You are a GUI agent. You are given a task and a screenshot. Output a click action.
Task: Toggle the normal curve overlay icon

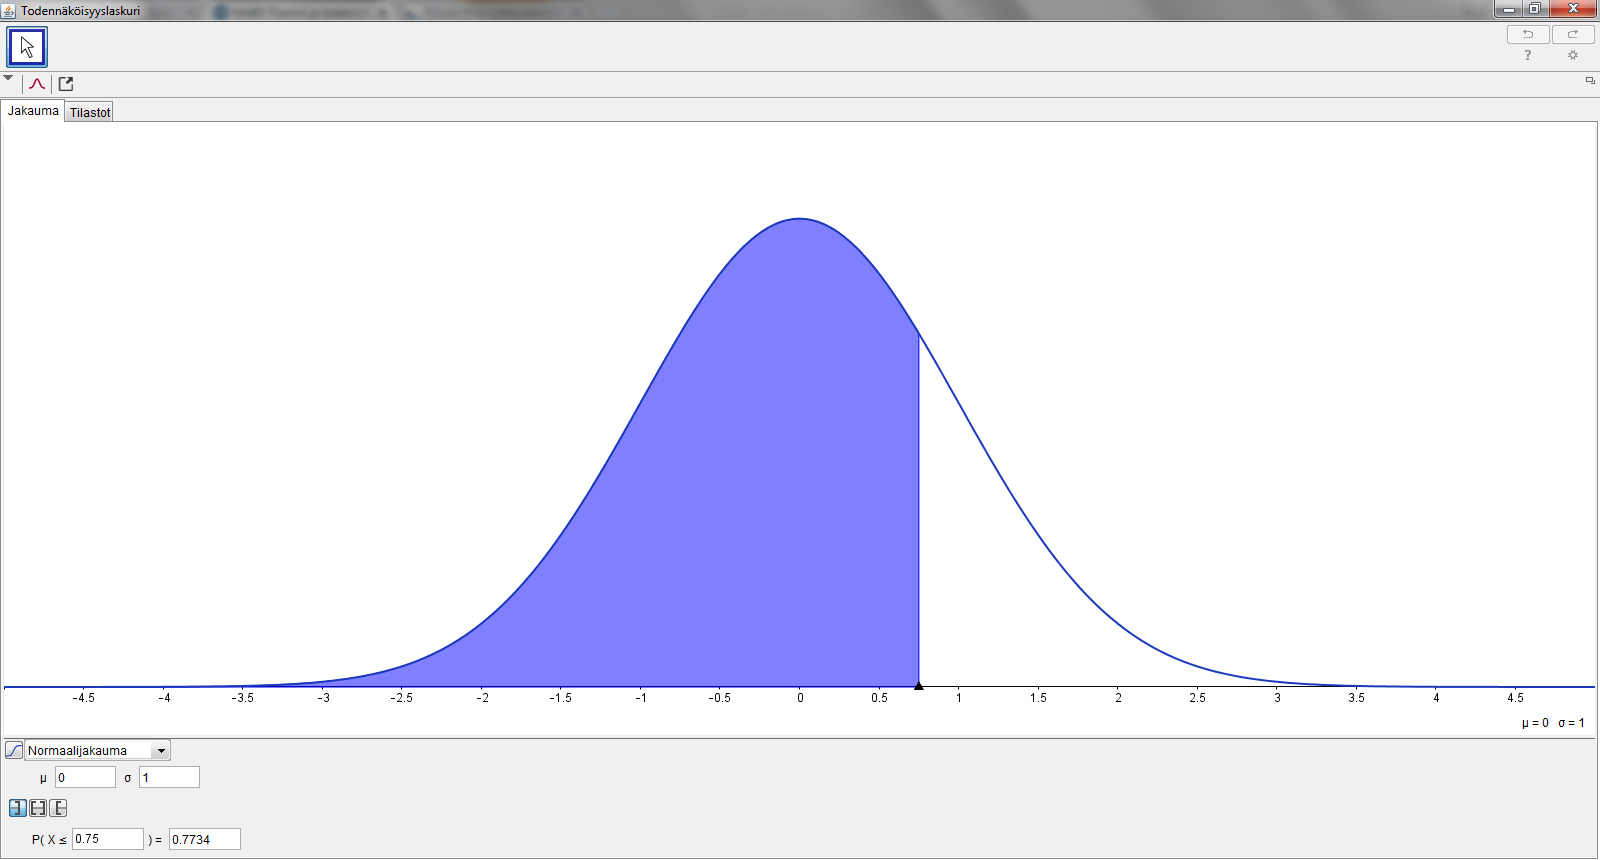(37, 84)
